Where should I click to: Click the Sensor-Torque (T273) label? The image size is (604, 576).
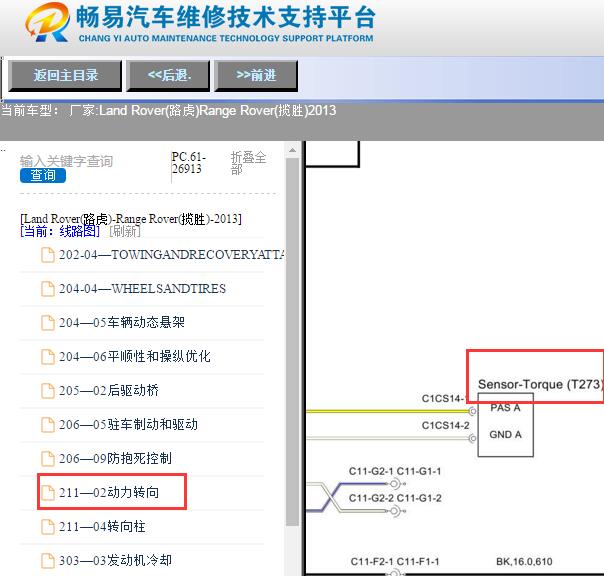540,384
